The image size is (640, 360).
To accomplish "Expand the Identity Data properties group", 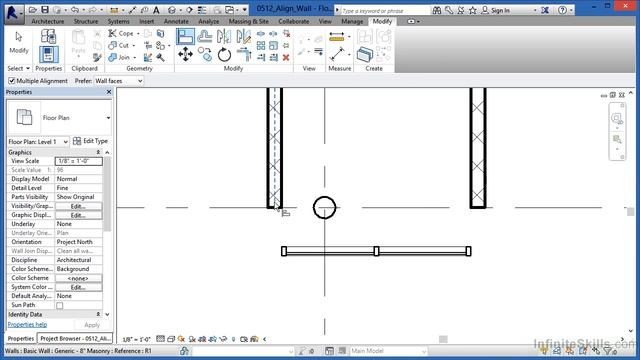I will coord(98,314).
